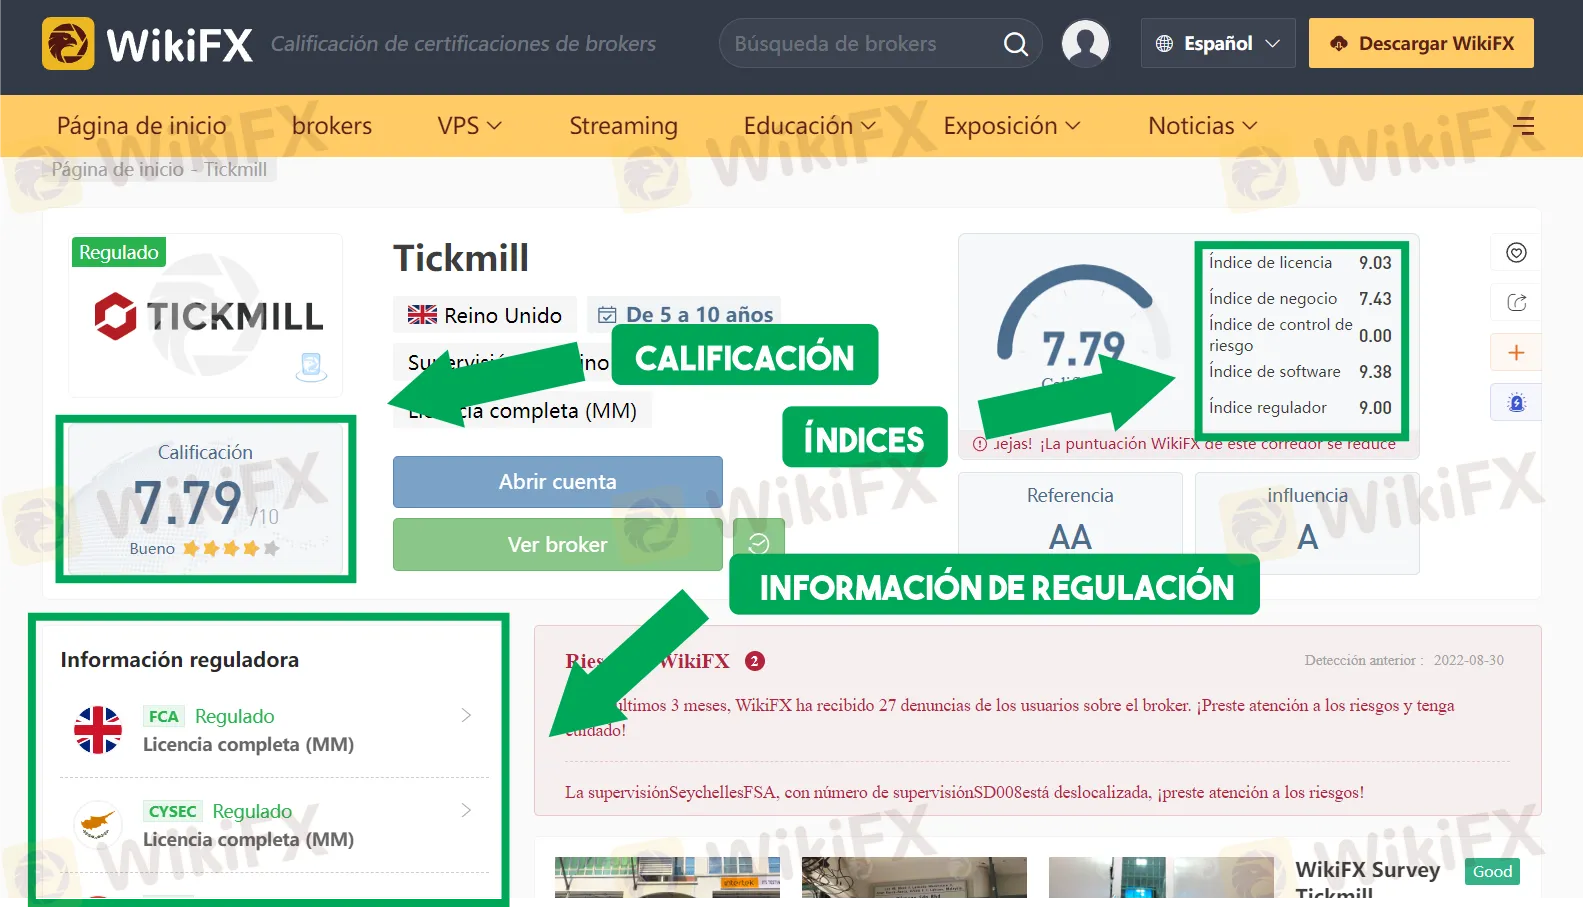1584x907 pixels.
Task: Click the clock history icon beside Ver broker
Action: 759,543
